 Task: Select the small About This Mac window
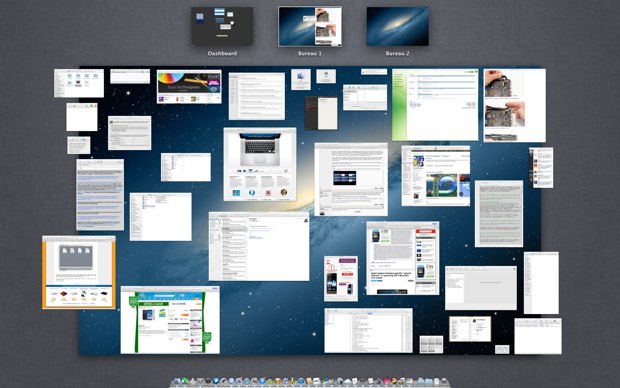click(301, 79)
